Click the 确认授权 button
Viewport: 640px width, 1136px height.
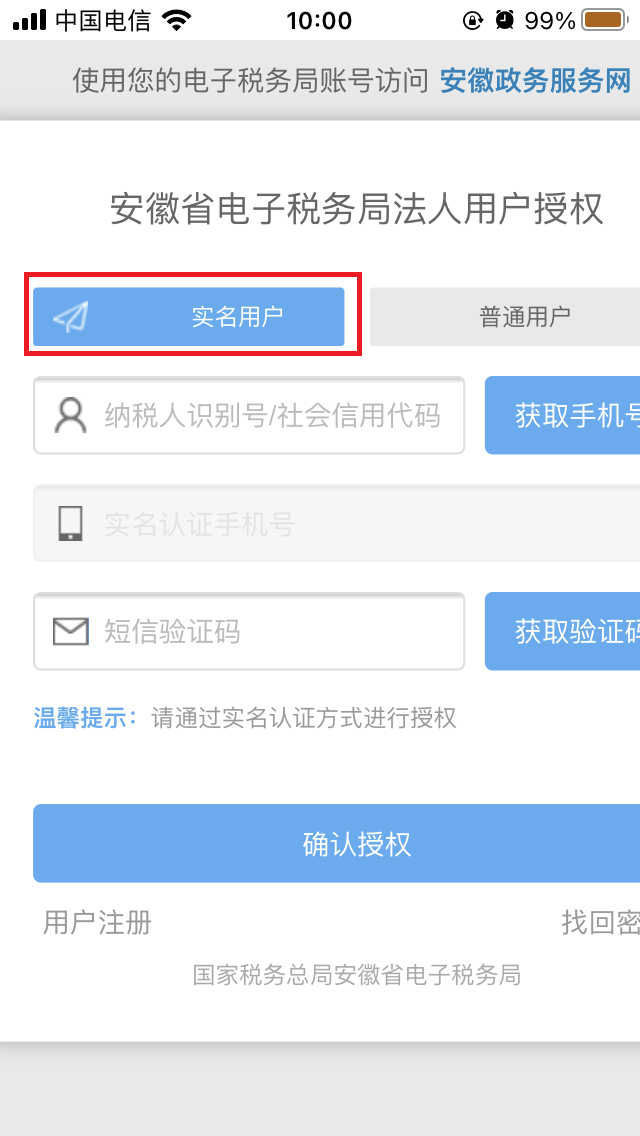tap(336, 843)
